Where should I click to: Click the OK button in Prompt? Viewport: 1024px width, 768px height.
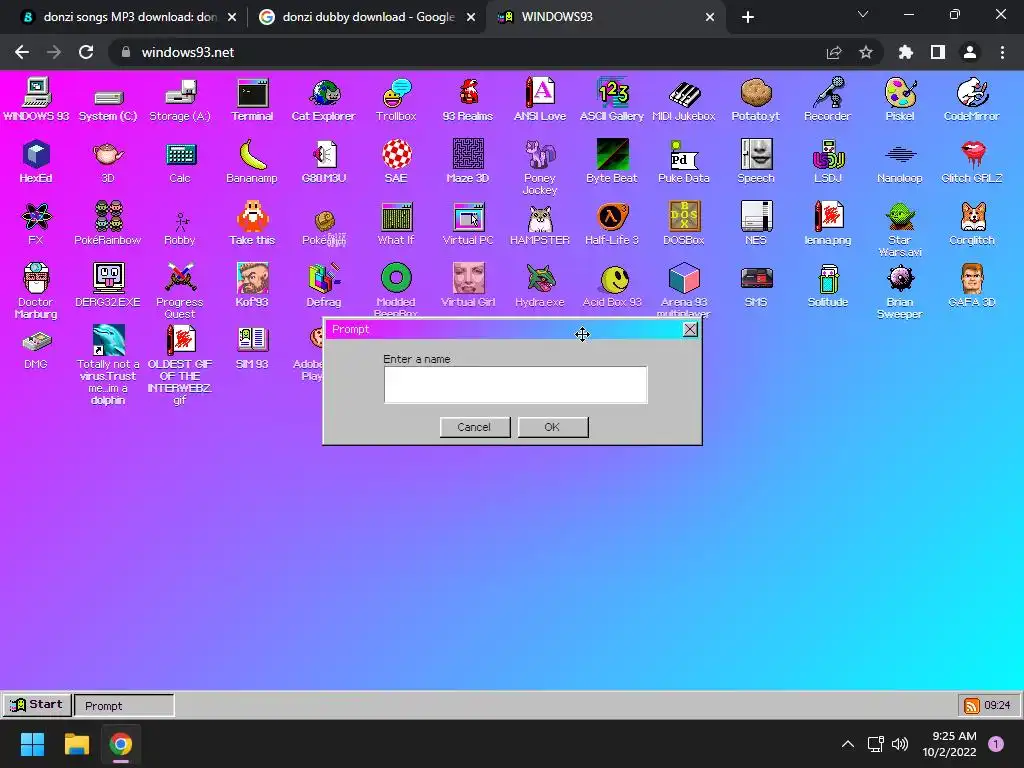[x=552, y=427]
